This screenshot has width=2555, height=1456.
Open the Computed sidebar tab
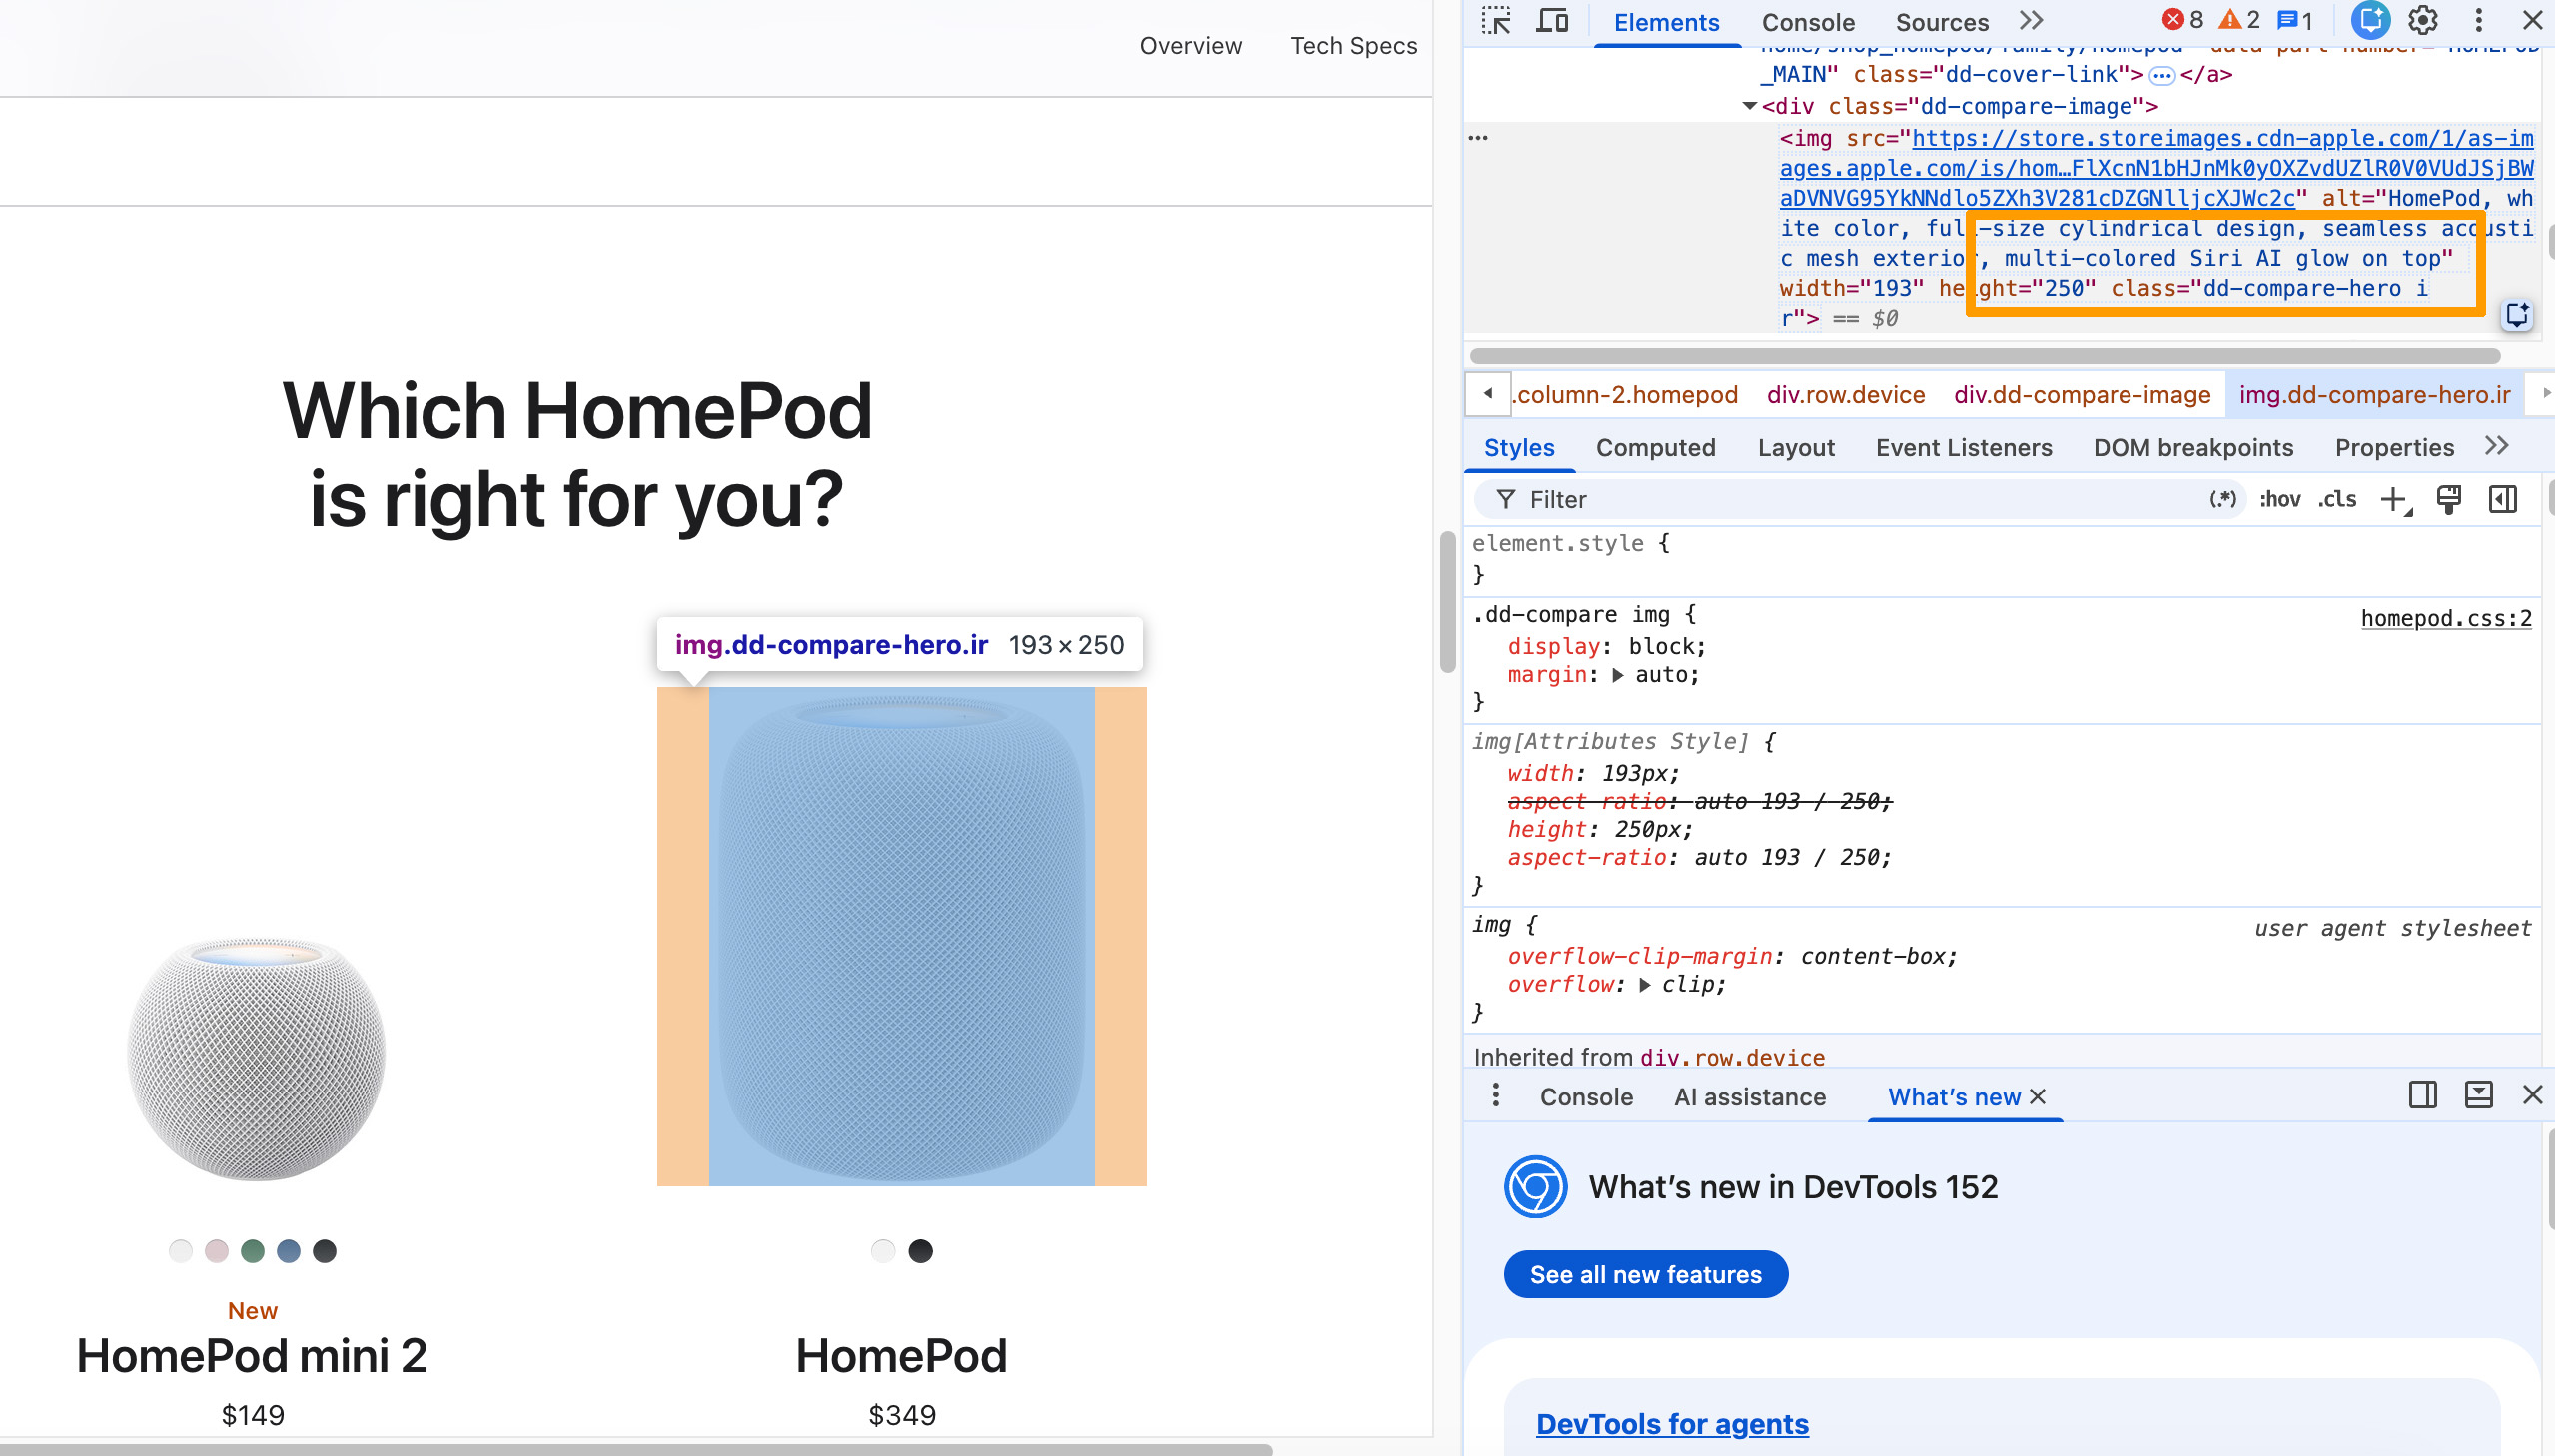pos(1655,448)
